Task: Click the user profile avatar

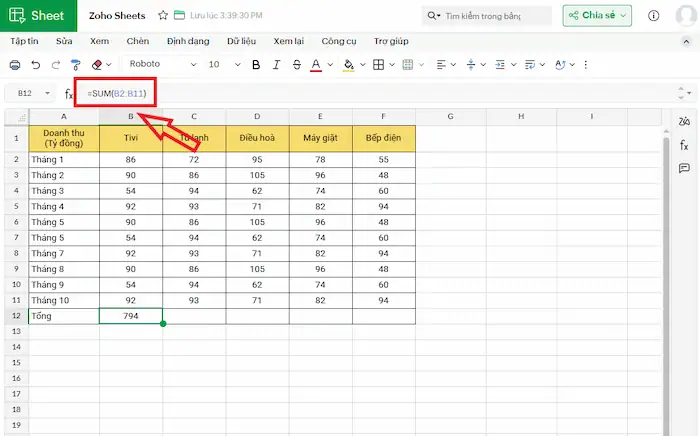Action: click(686, 16)
